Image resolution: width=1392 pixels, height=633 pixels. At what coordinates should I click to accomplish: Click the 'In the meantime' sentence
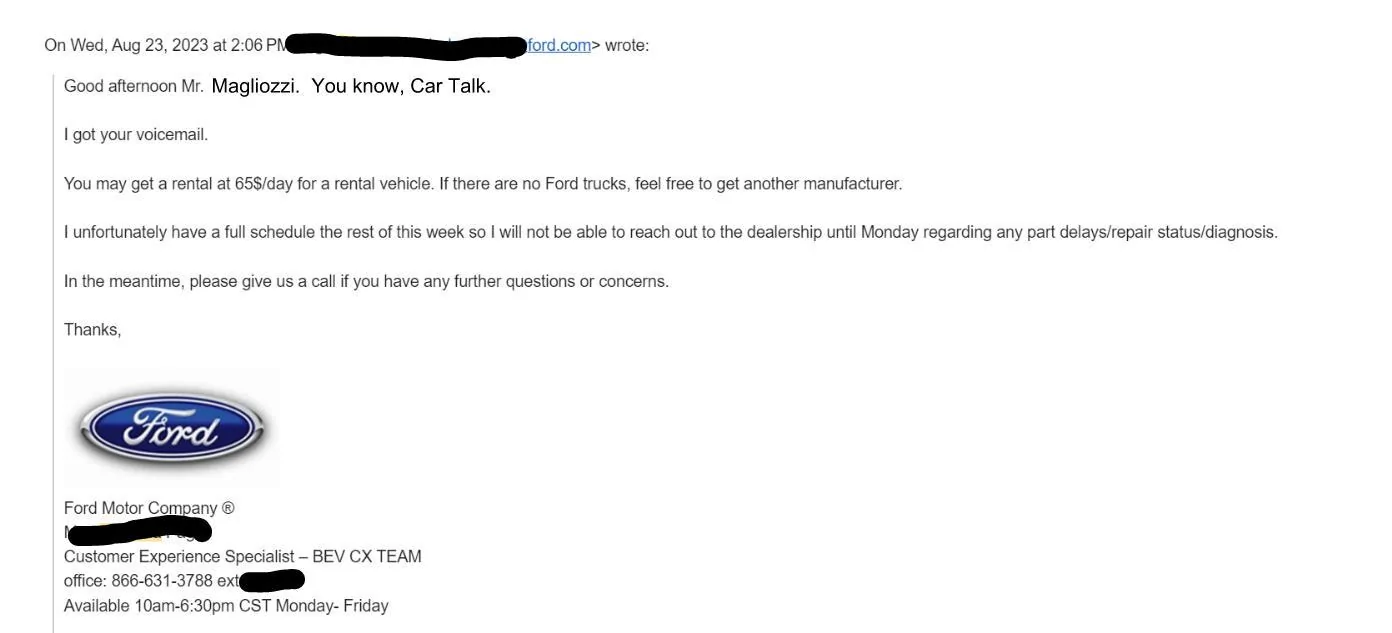[x=366, y=281]
